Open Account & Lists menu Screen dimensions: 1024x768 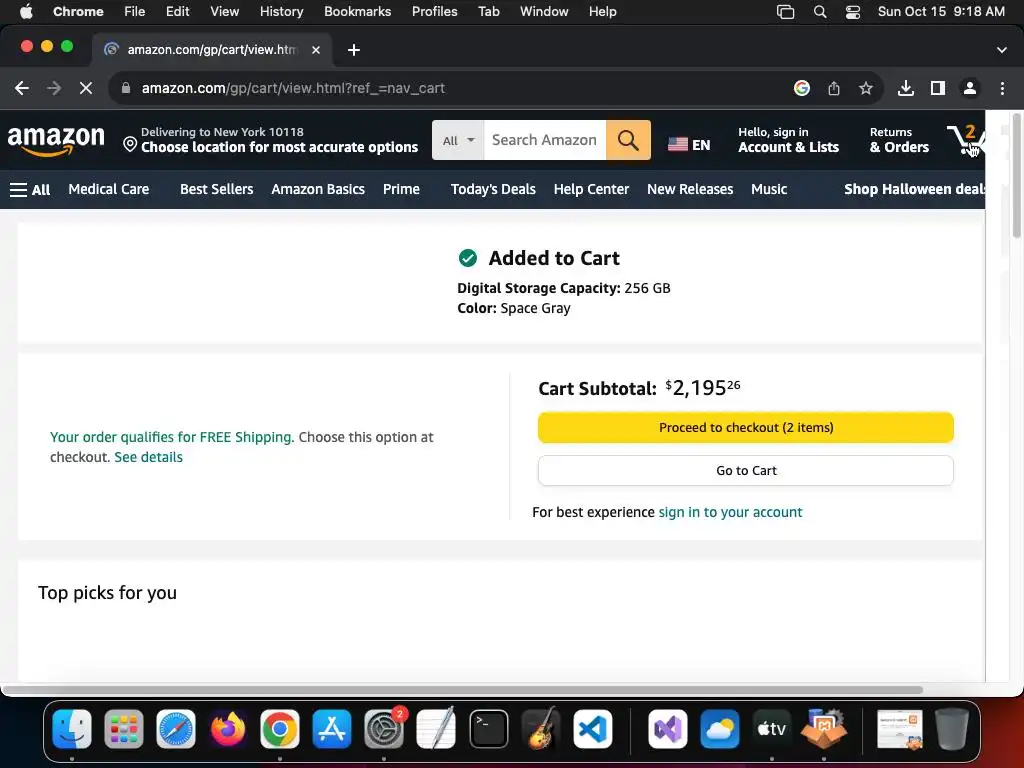788,140
